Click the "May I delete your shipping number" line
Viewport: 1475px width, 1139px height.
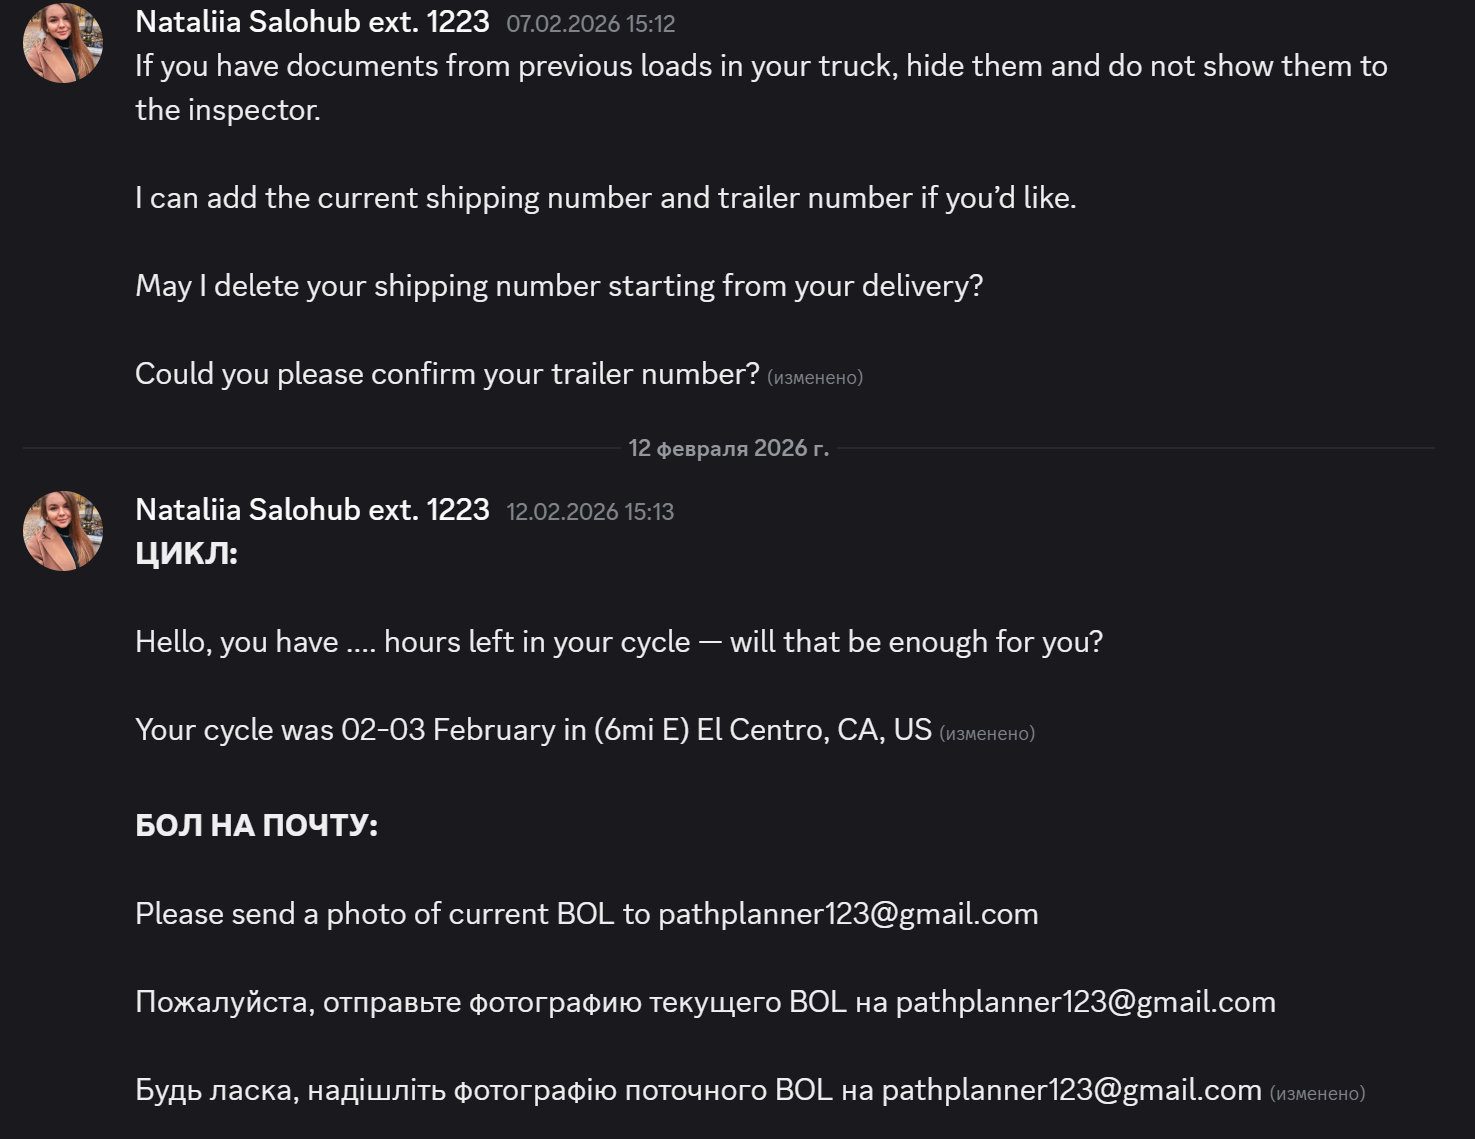click(x=559, y=286)
